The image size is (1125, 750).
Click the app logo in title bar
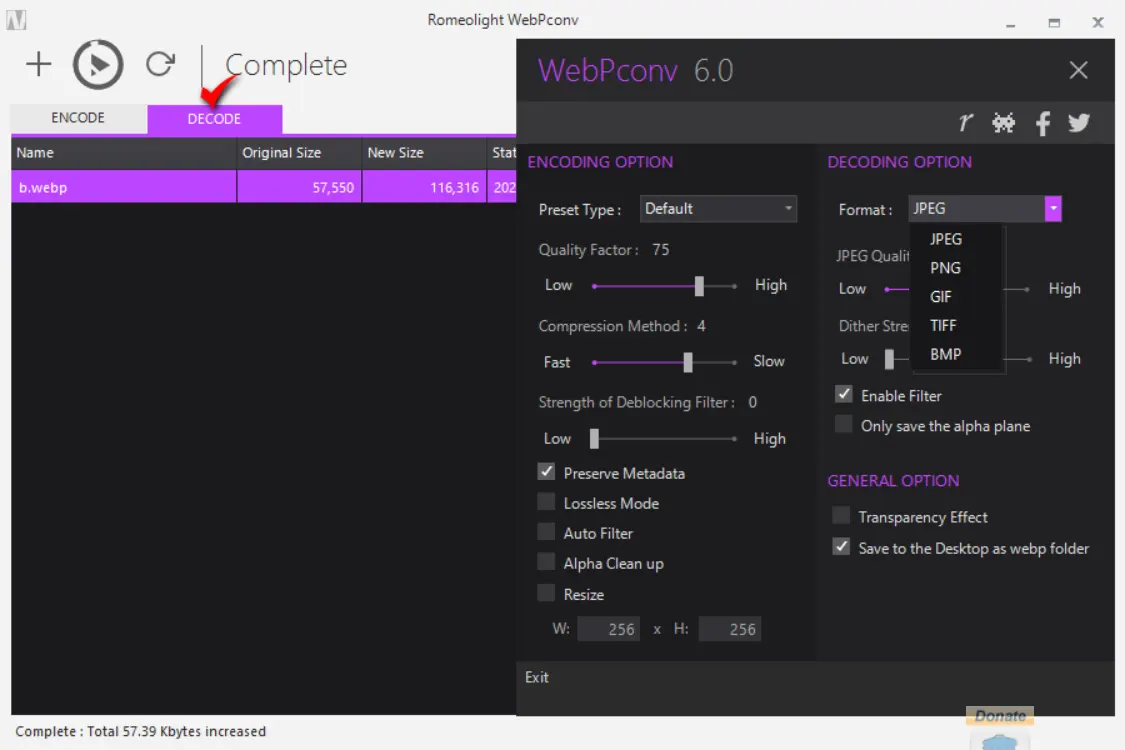(x=16, y=20)
